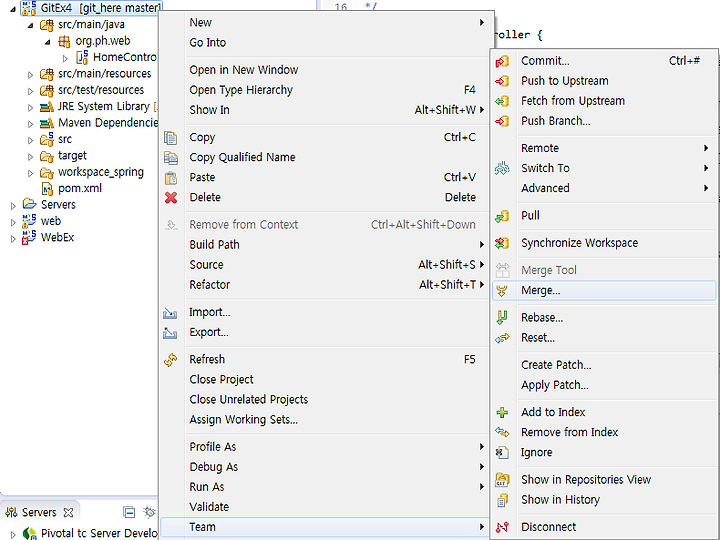
Task: Expand the HomeController file node
Action: tap(65, 58)
